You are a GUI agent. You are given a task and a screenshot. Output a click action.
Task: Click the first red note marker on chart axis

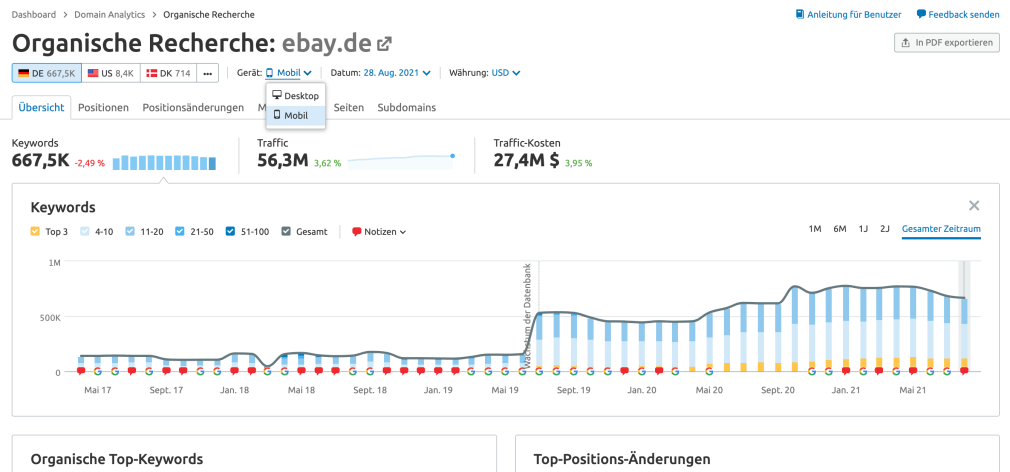[81, 371]
